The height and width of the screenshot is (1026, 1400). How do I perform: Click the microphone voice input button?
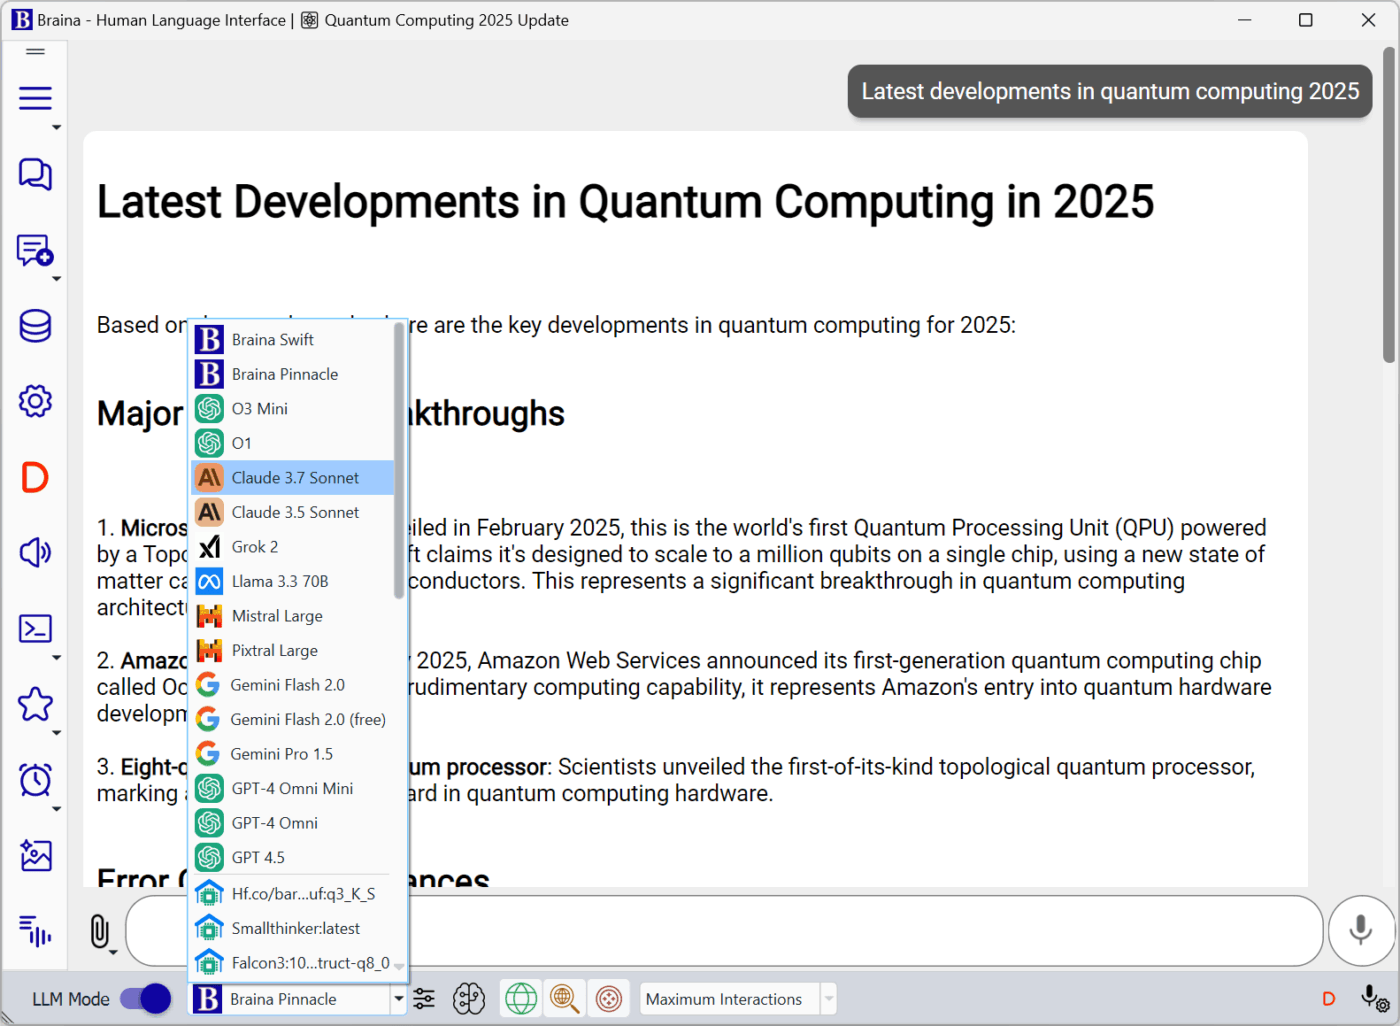click(x=1360, y=930)
